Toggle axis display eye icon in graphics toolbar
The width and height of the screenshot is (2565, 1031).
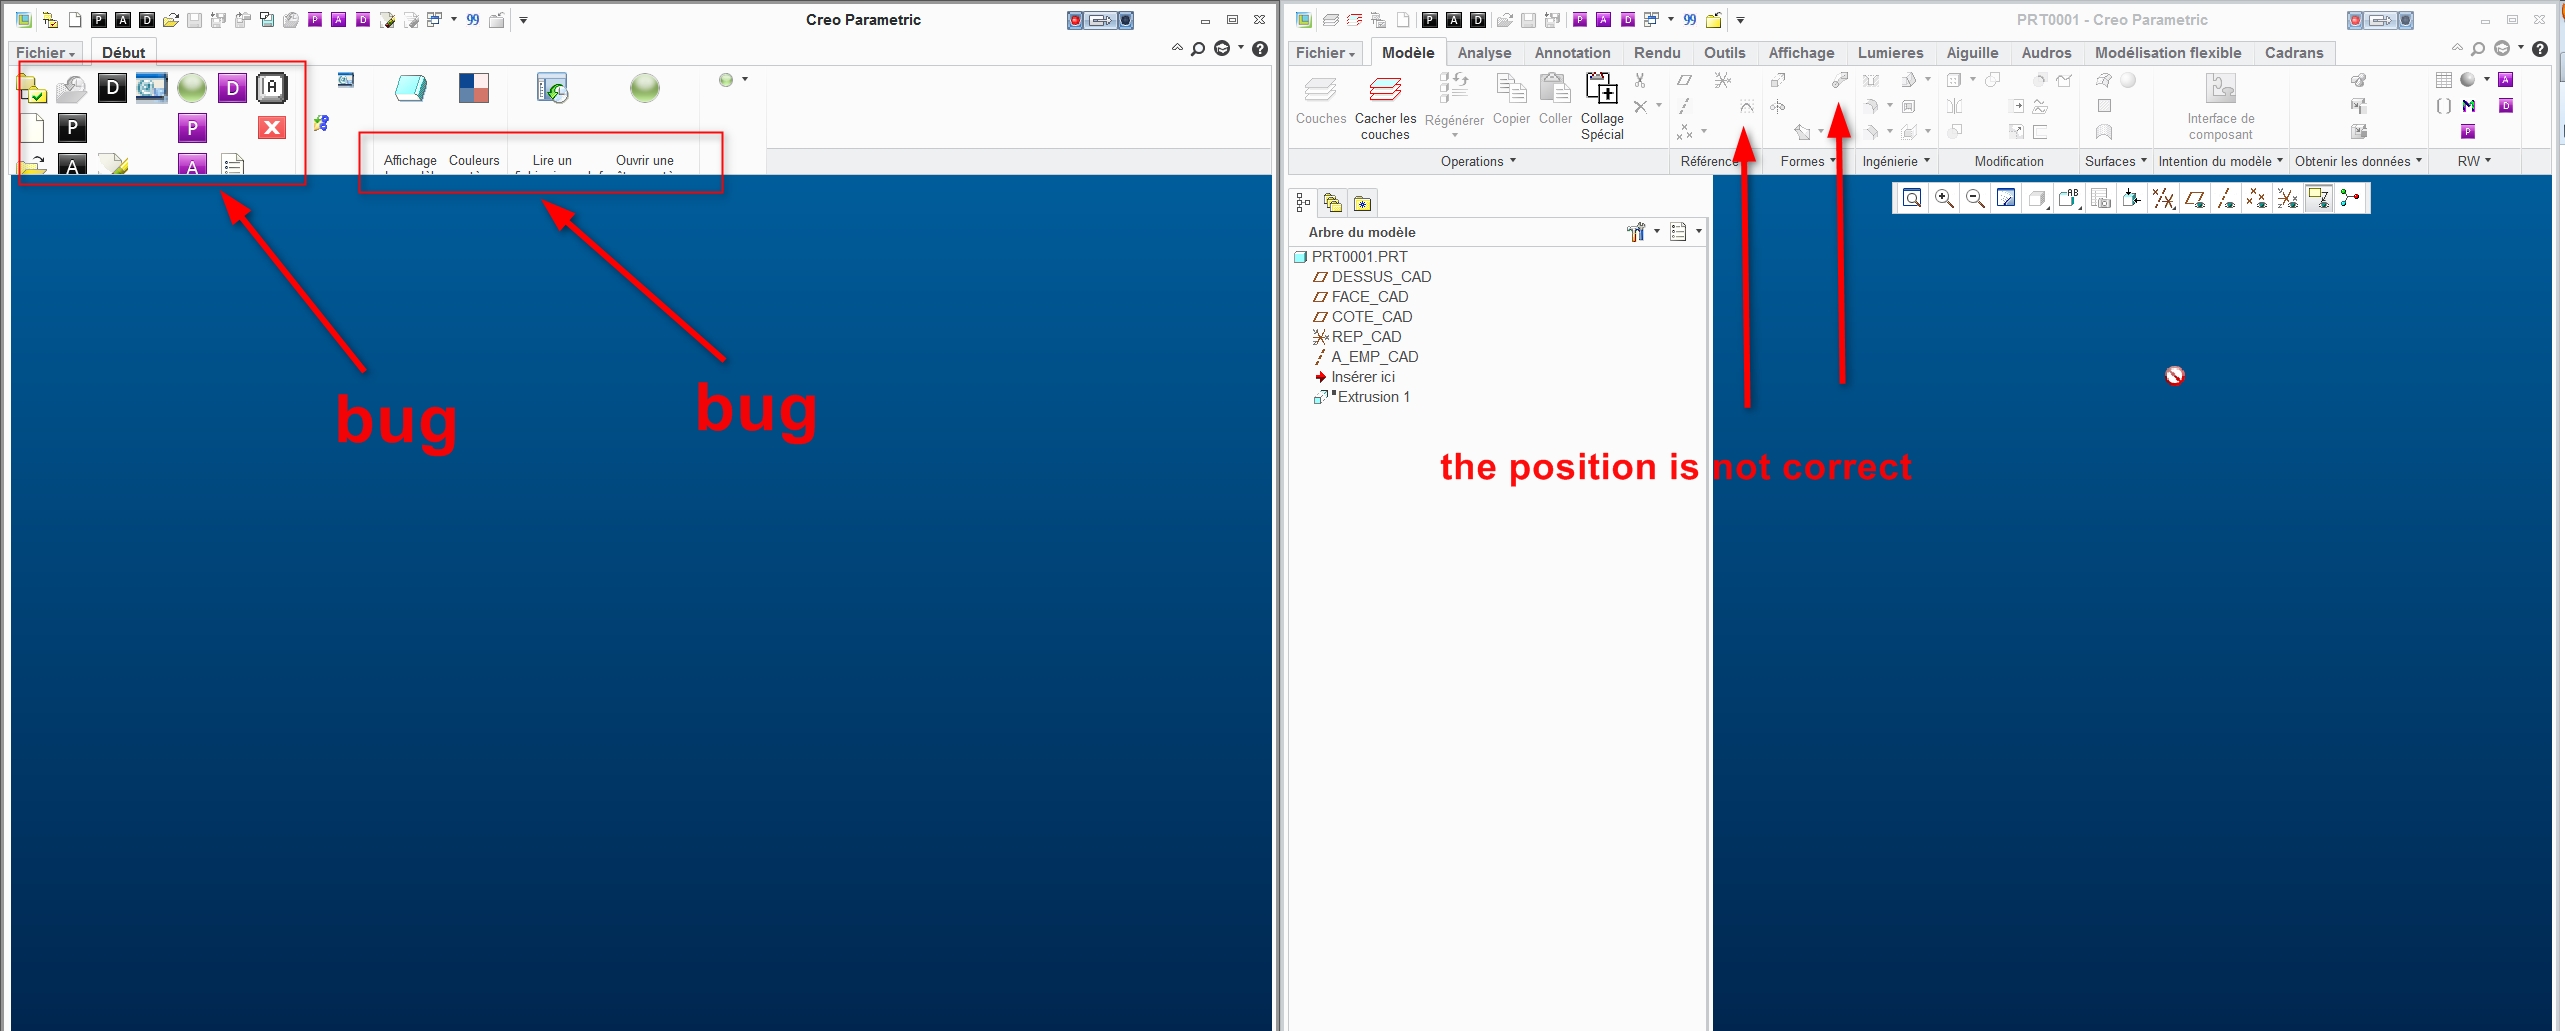tap(2225, 198)
